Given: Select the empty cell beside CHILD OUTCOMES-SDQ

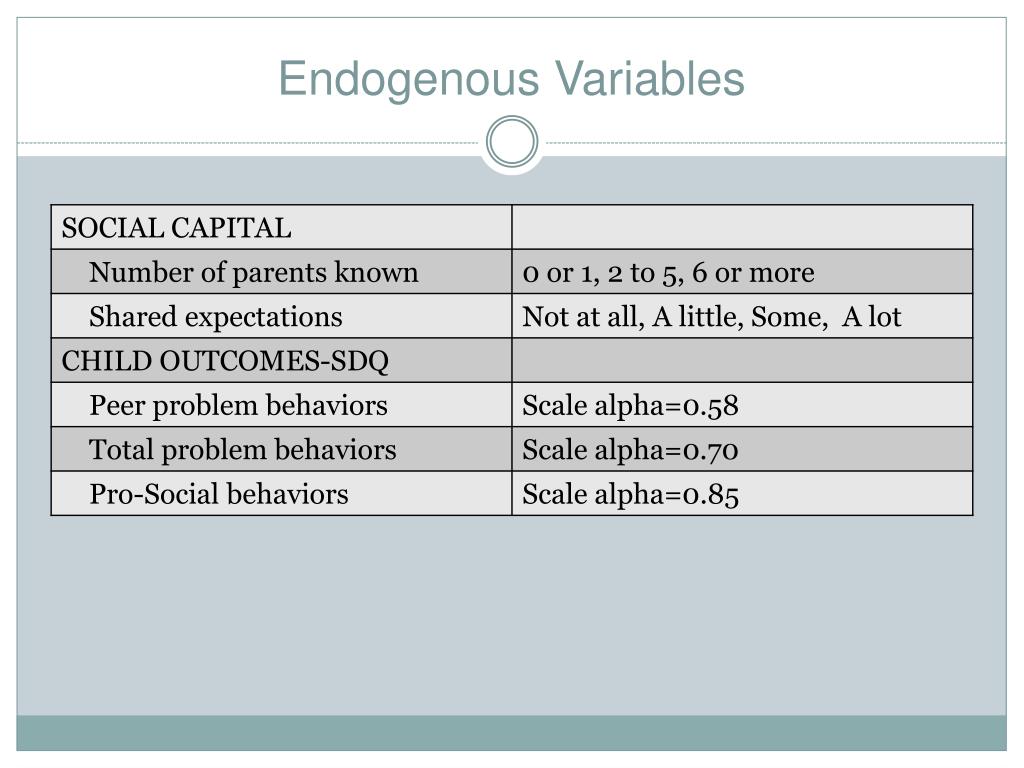Looking at the screenshot, I should tap(742, 361).
